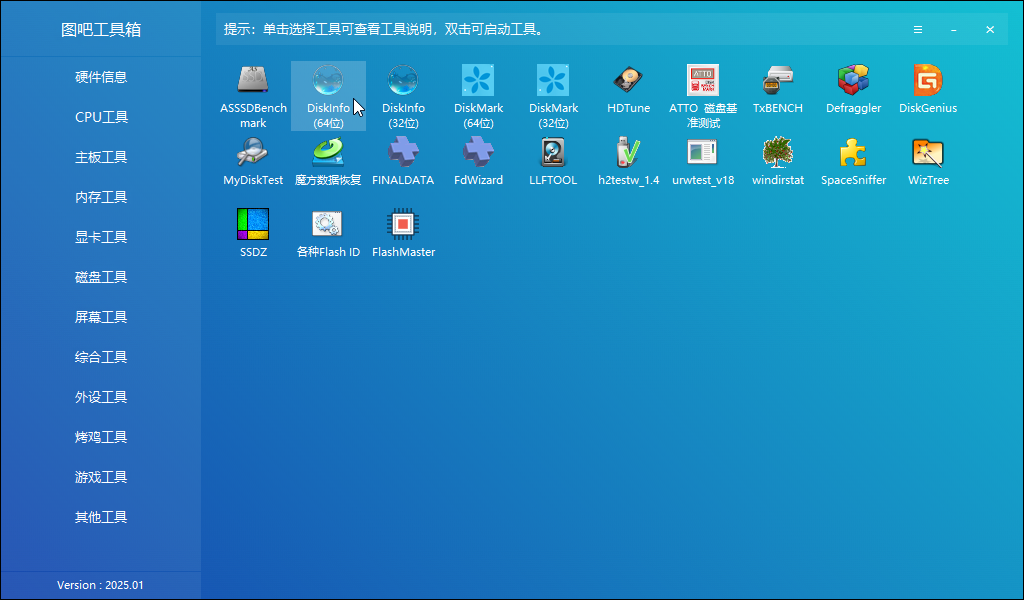Select 魔方数据恢复 tool icon

[x=328, y=152]
